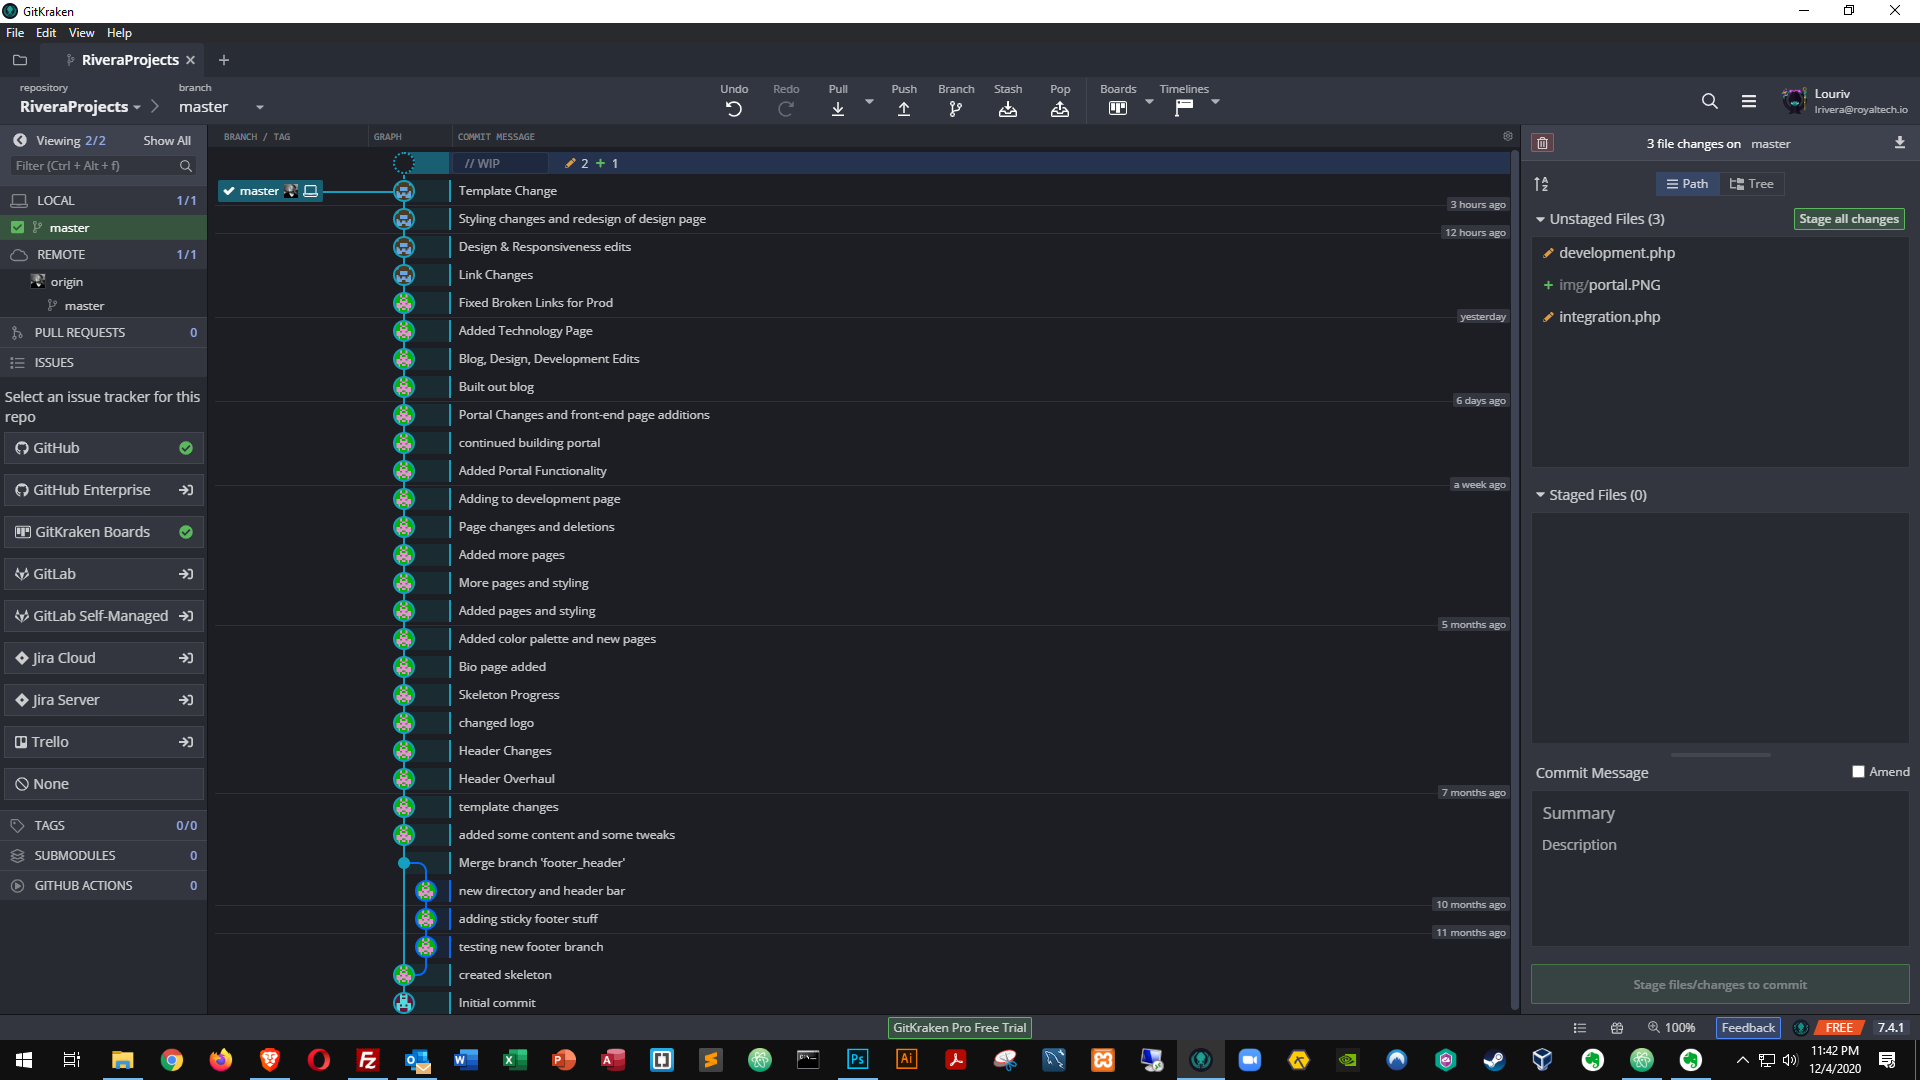1920x1080 pixels.
Task: Toggle the checkbox next to local master branch
Action: (17, 227)
